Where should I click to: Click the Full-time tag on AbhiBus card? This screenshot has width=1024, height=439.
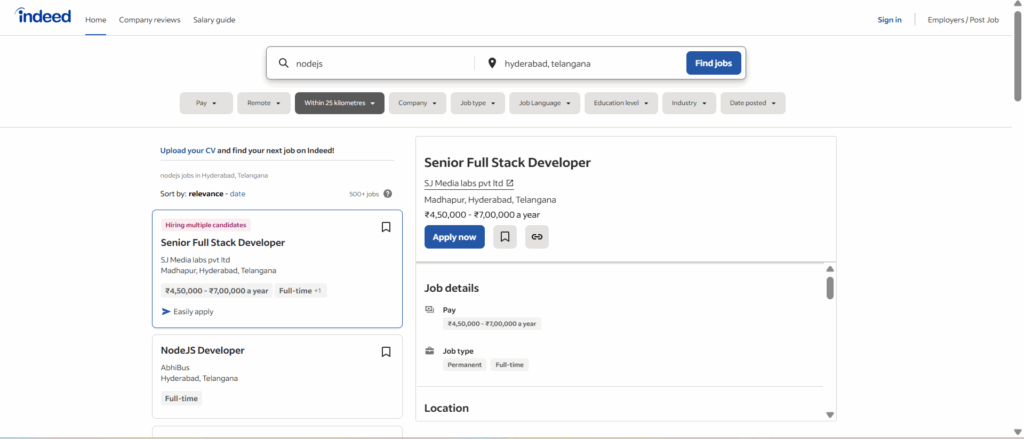[x=182, y=398]
